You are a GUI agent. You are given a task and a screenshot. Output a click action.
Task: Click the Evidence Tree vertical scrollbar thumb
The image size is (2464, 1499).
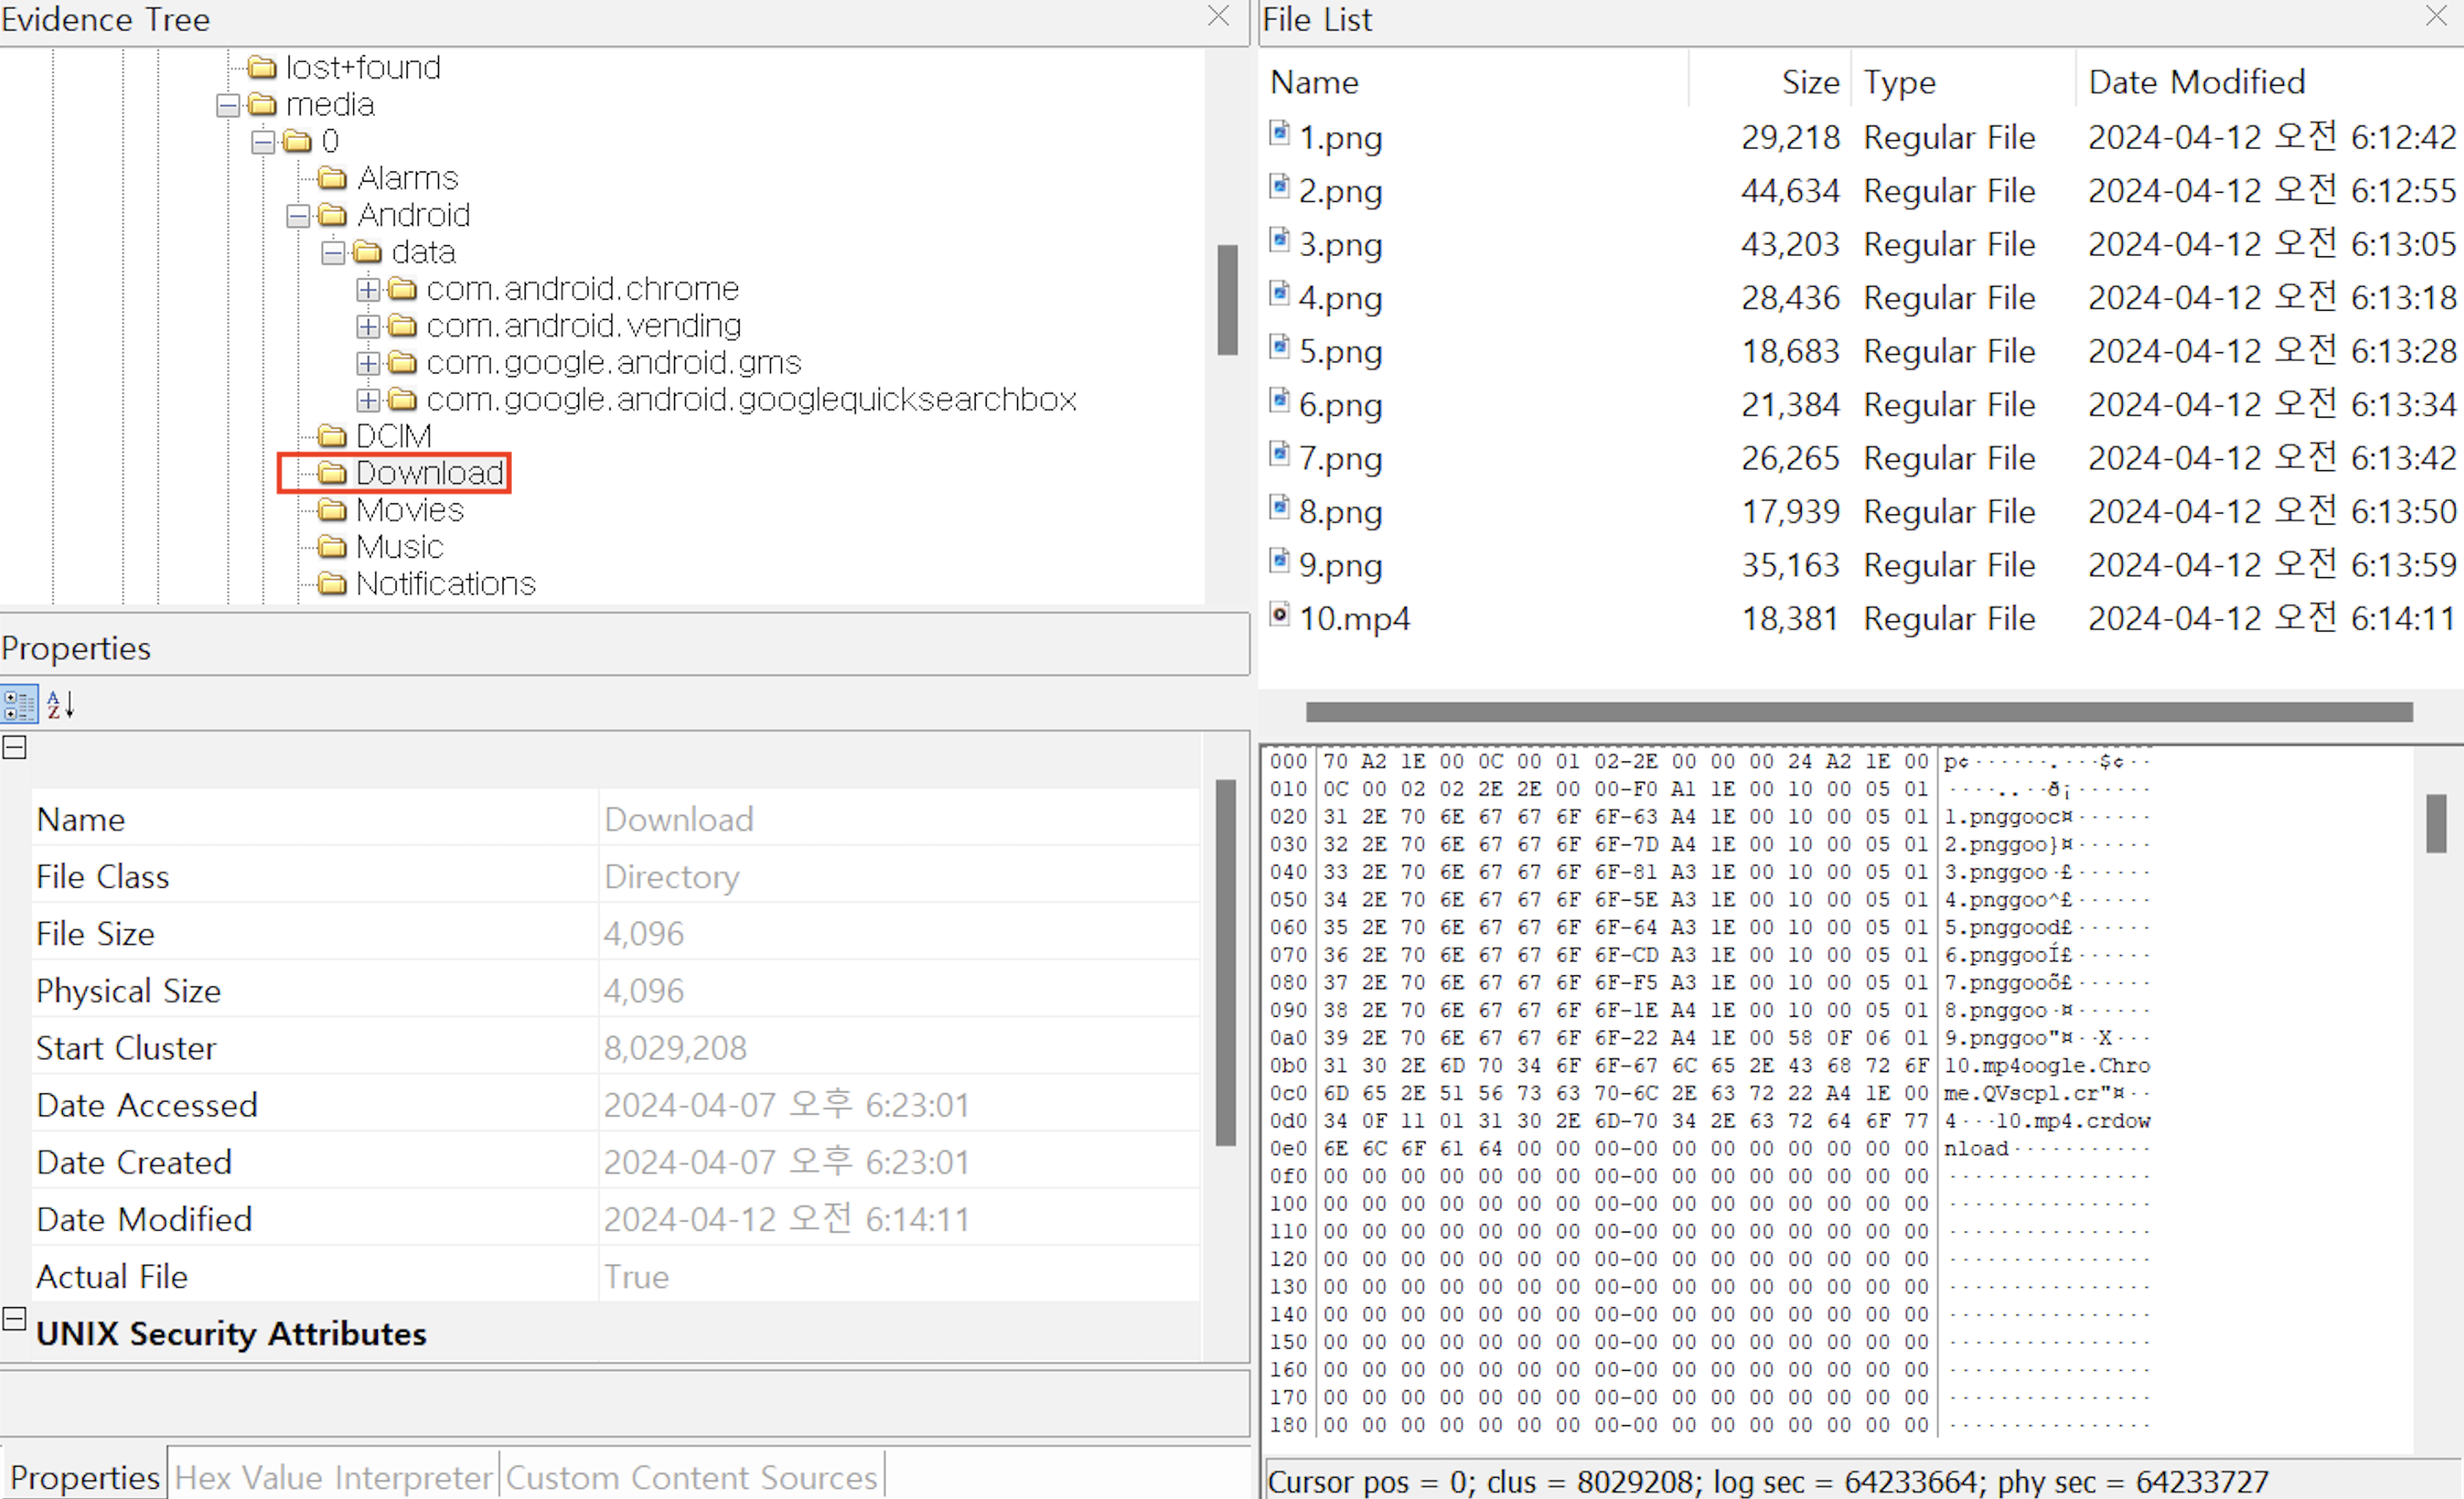(1227, 300)
